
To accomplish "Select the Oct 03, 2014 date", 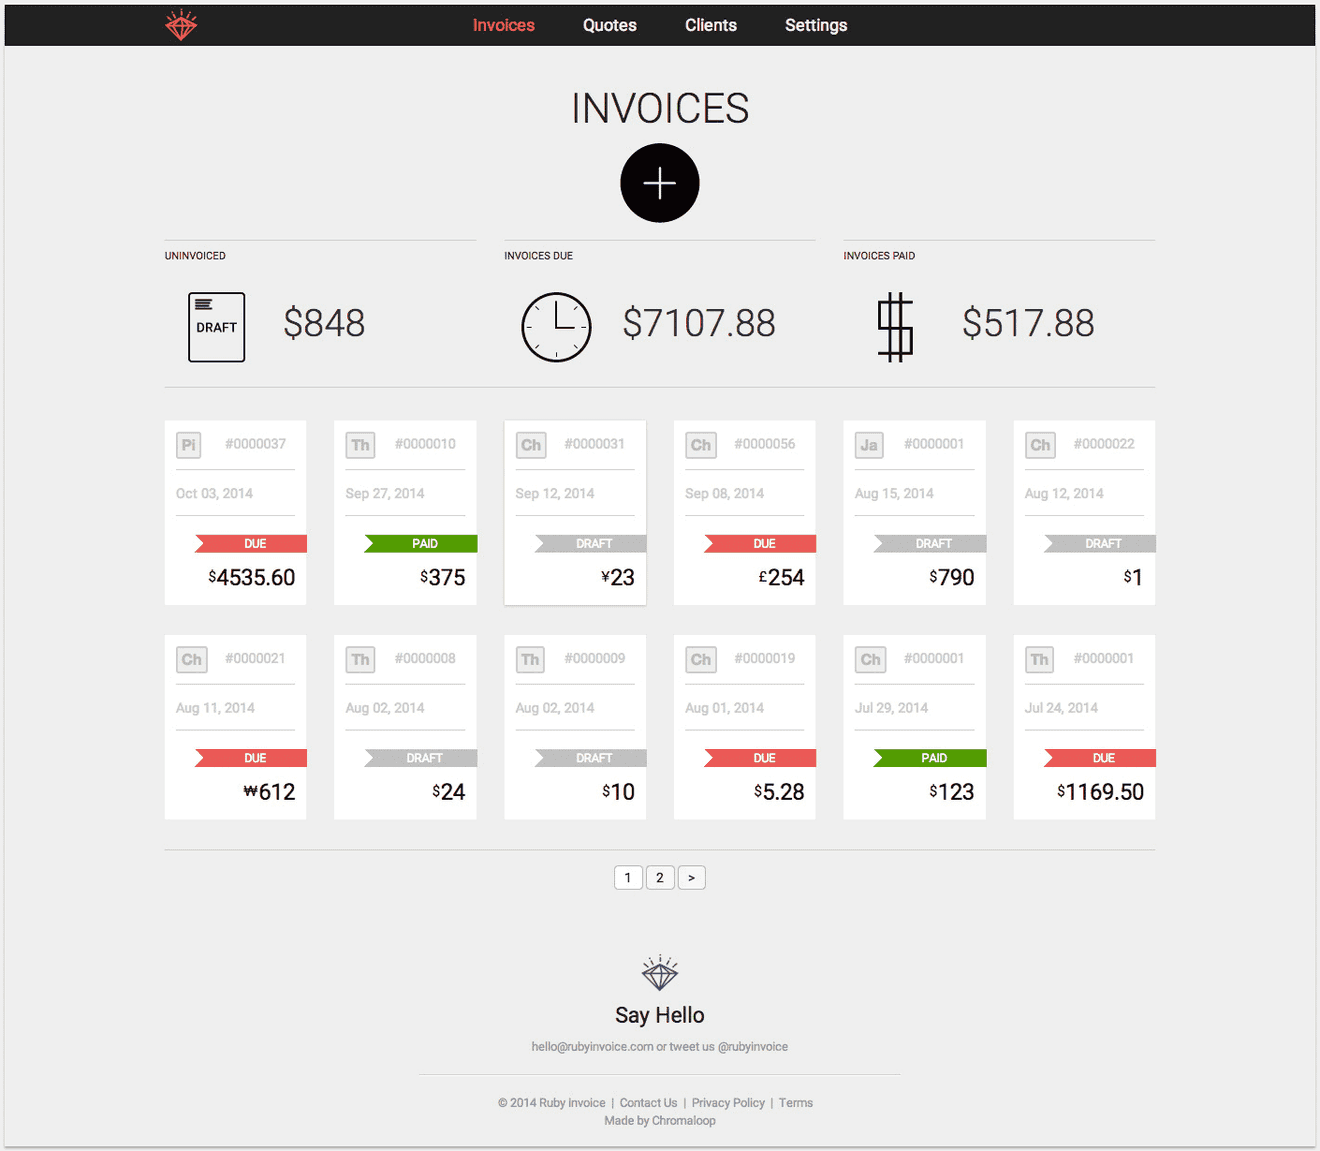I will click(x=214, y=494).
